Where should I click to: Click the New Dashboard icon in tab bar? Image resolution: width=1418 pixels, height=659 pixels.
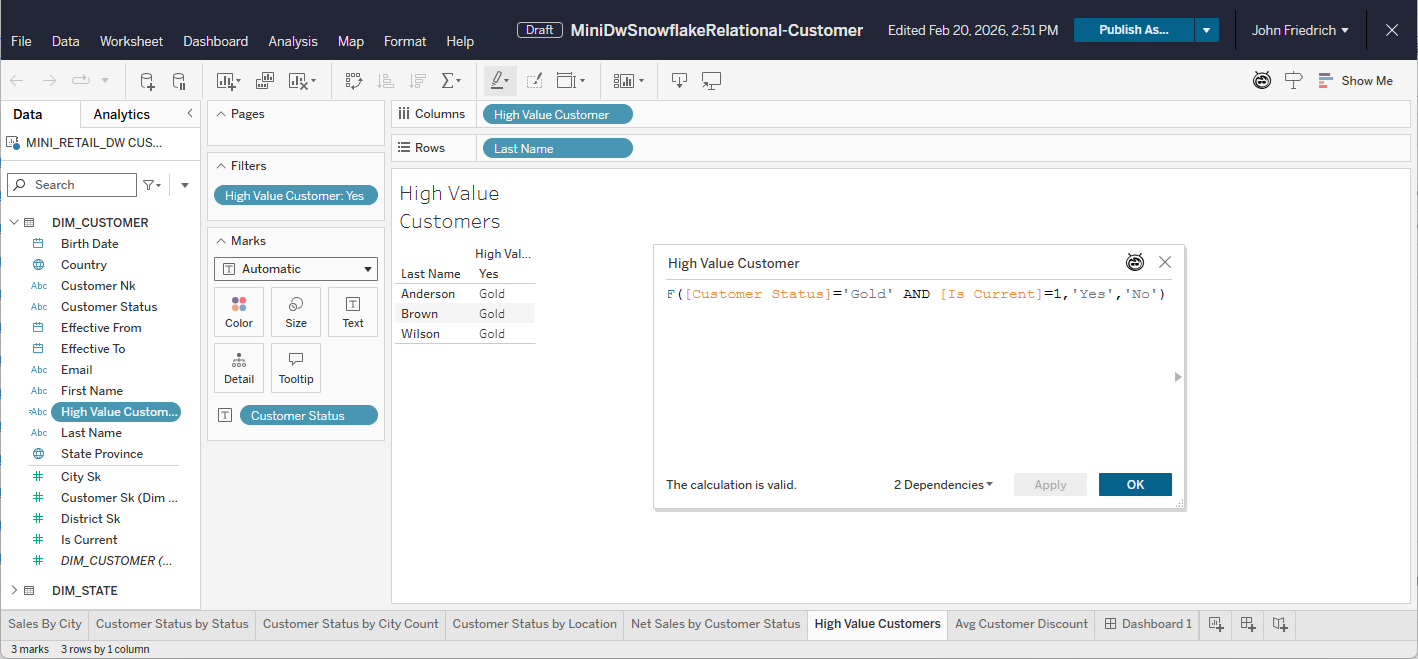[x=1248, y=624]
